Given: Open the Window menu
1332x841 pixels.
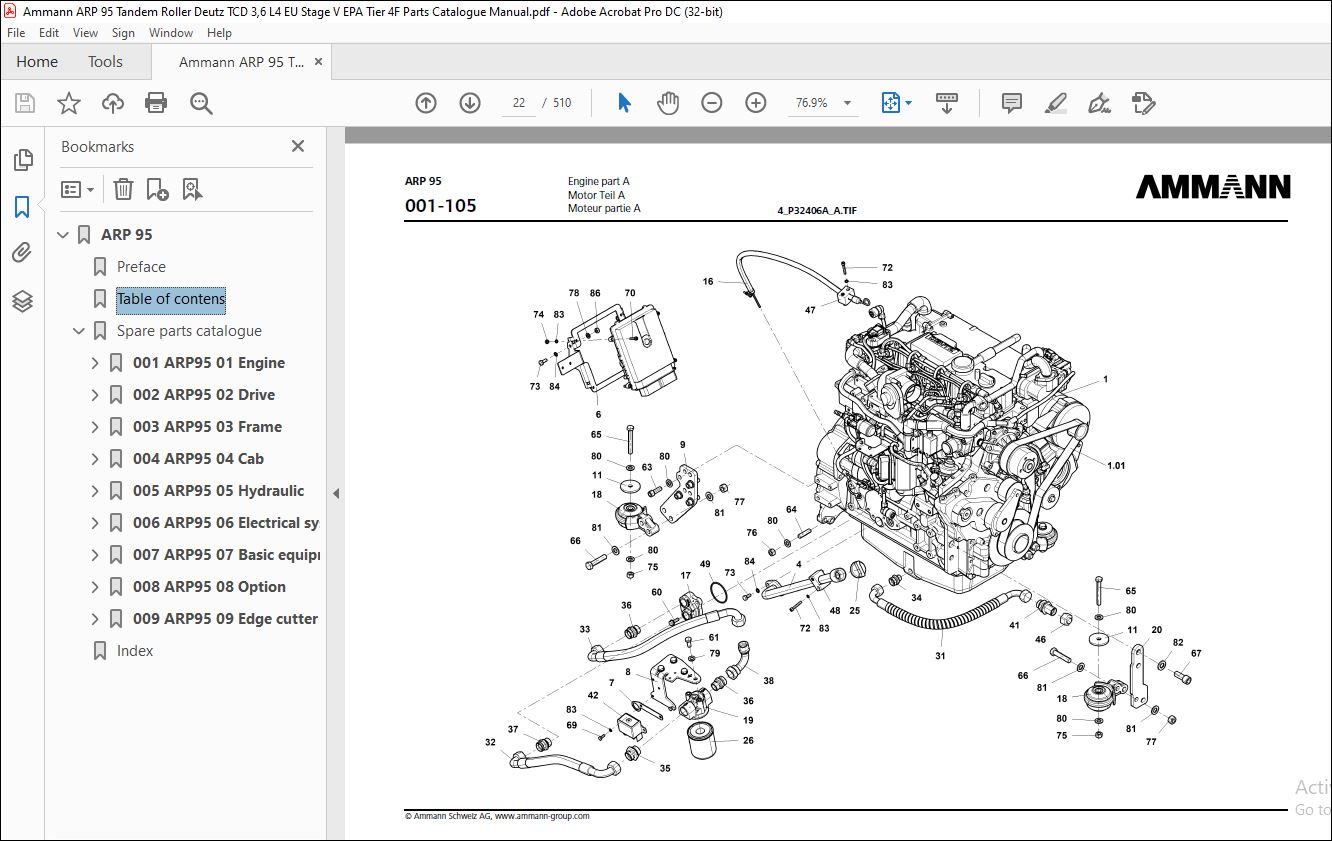Looking at the screenshot, I should tap(171, 33).
